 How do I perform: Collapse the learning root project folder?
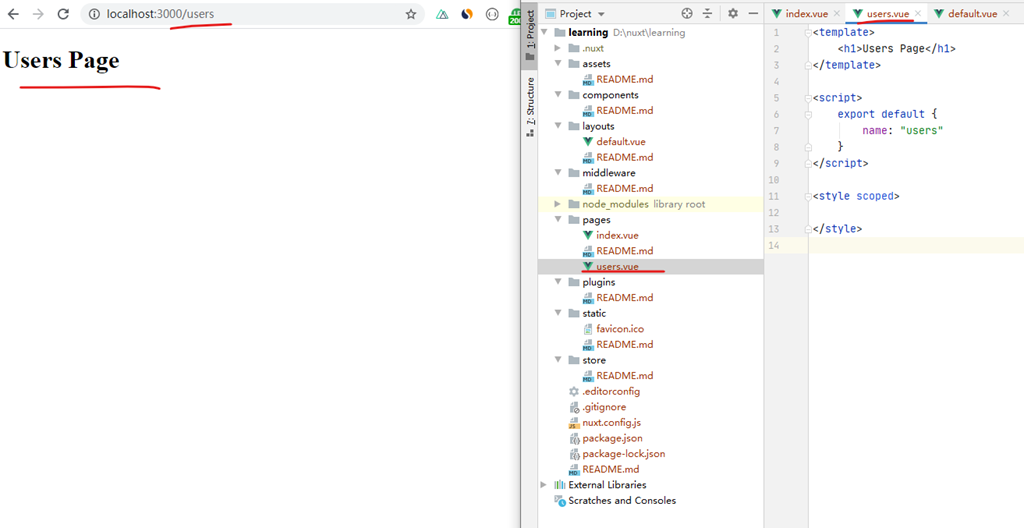(545, 33)
